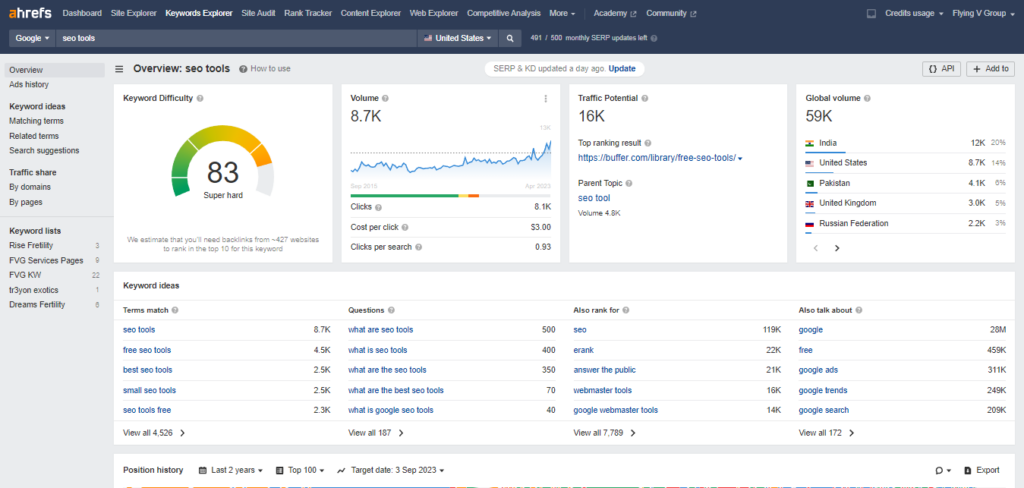Viewport: 1024px width, 488px height.
Task: Click help icon next to Volume
Action: [385, 98]
